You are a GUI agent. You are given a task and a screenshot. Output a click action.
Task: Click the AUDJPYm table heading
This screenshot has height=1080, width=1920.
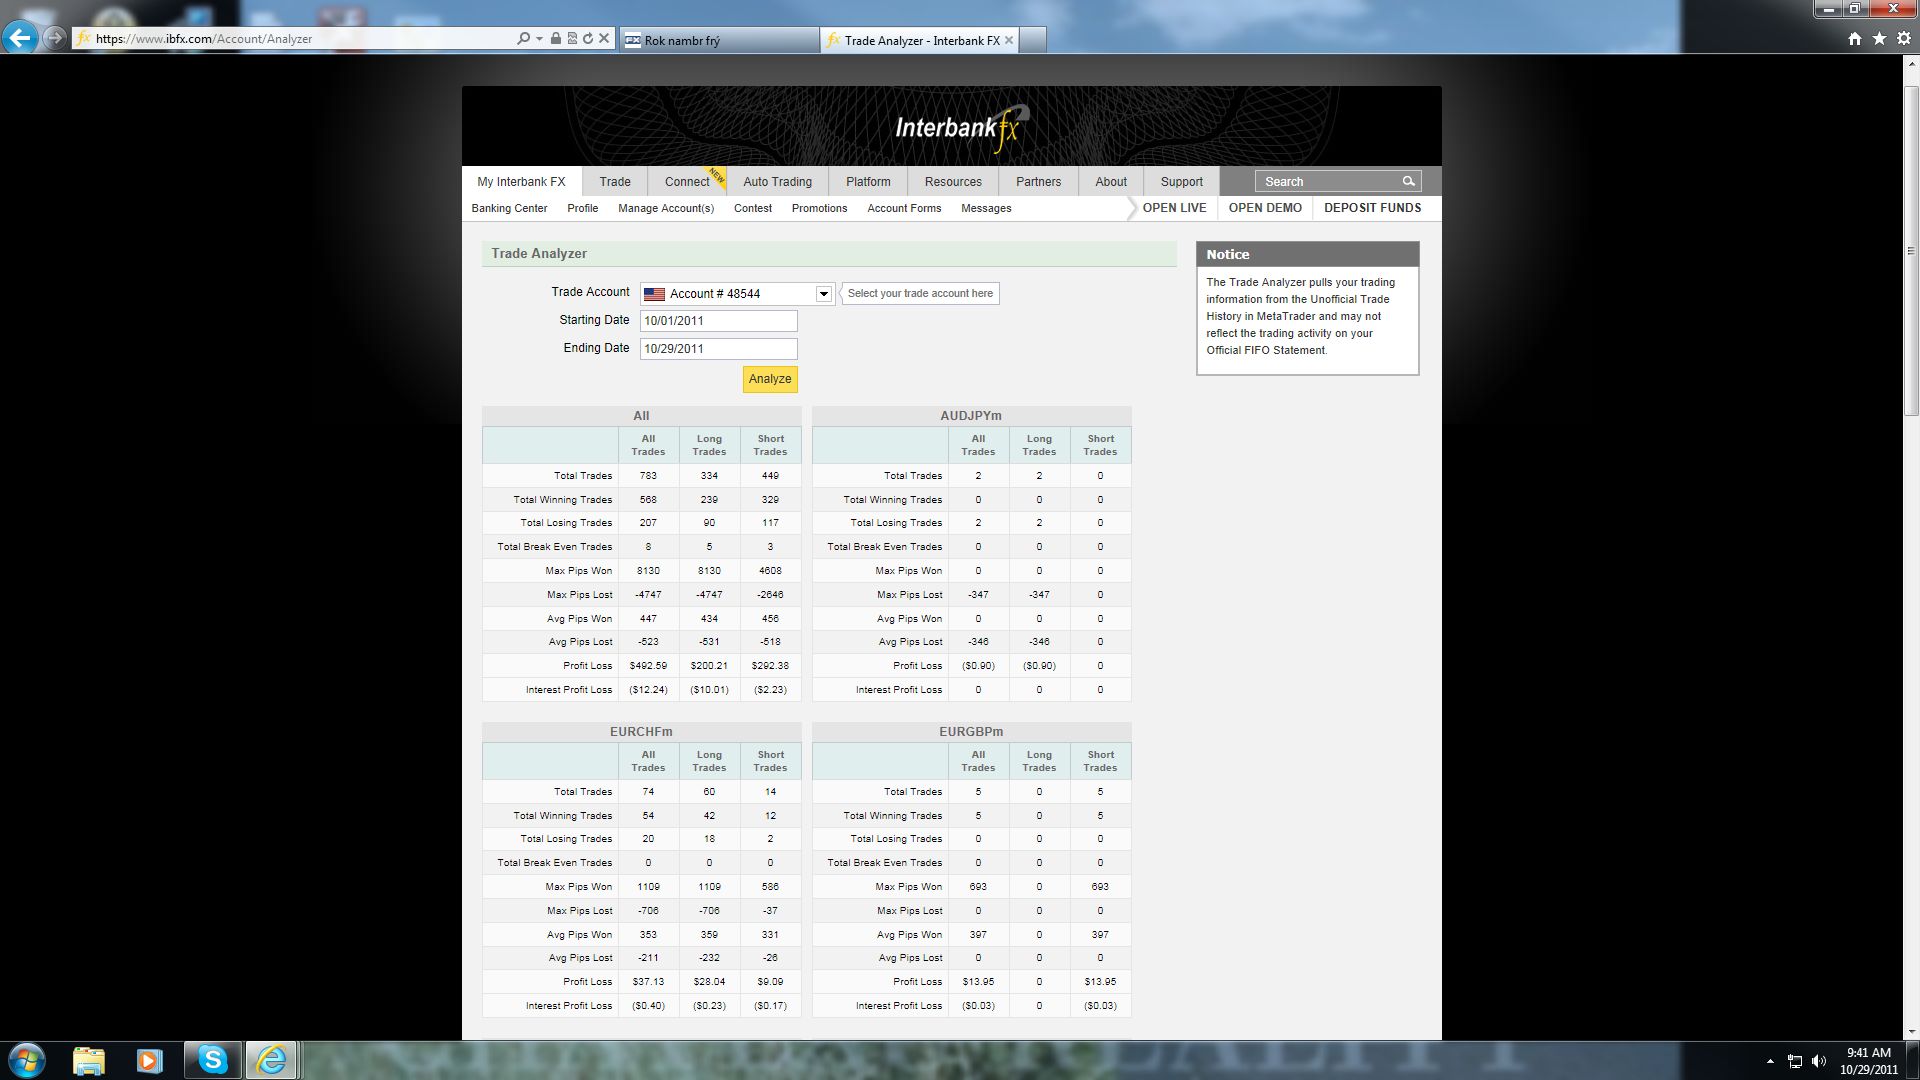coord(970,415)
